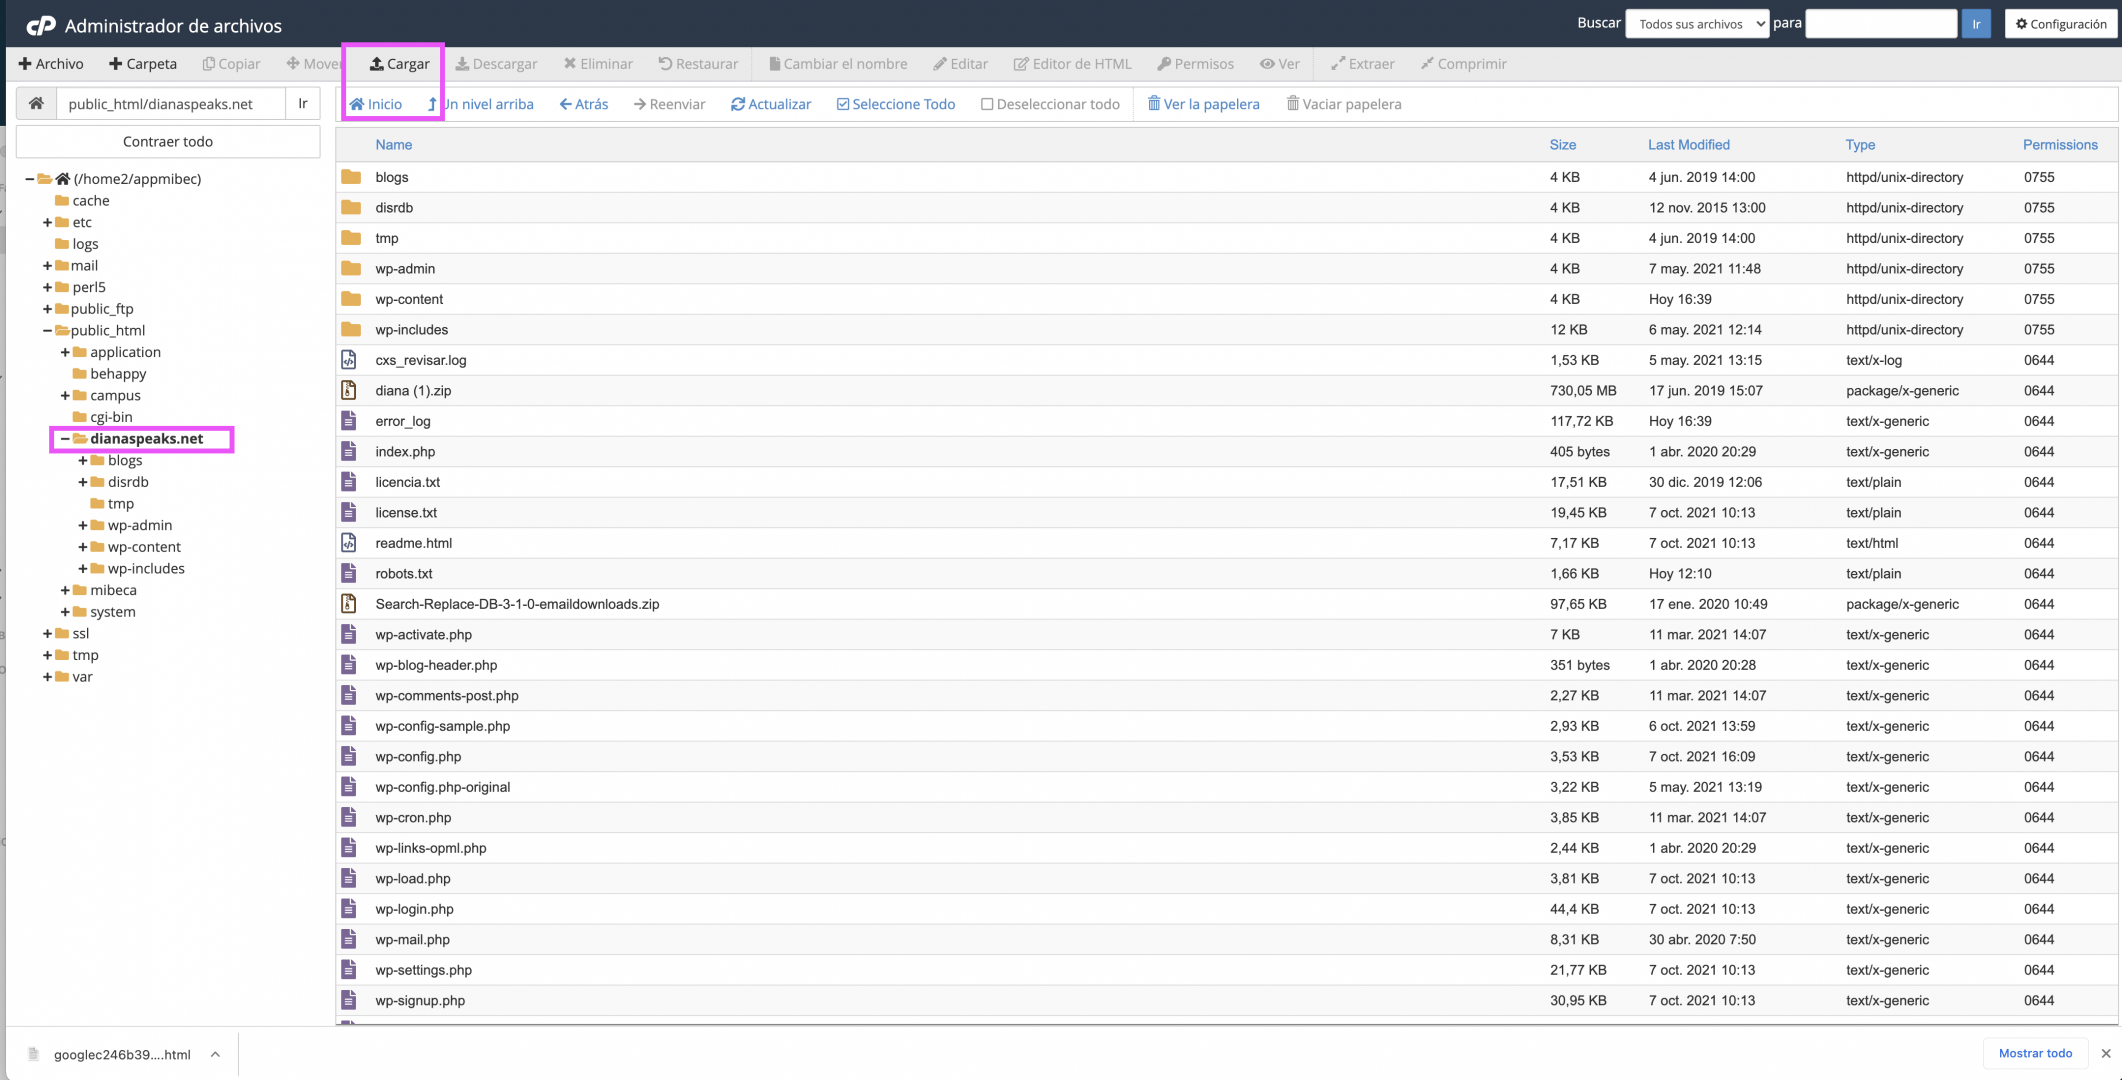The height and width of the screenshot is (1080, 2122).
Task: Select the wp-login.php file row
Action: 1226,909
